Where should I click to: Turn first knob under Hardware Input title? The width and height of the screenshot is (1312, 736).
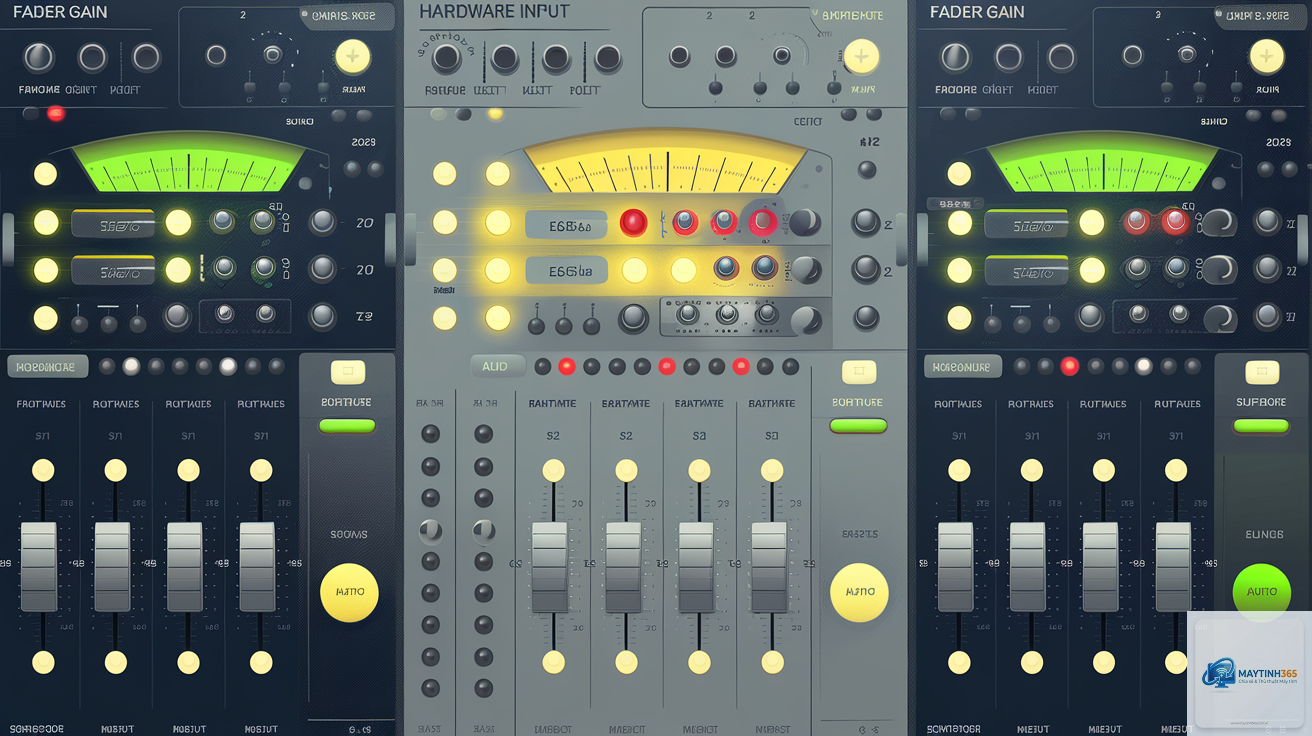tap(447, 59)
